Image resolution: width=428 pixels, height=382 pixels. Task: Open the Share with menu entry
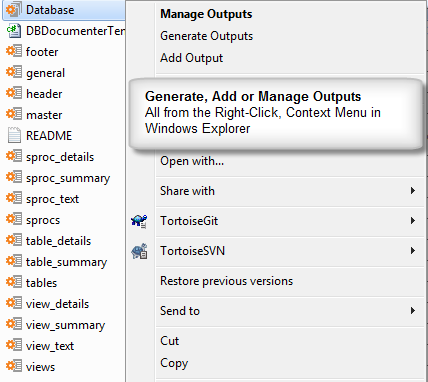187,191
